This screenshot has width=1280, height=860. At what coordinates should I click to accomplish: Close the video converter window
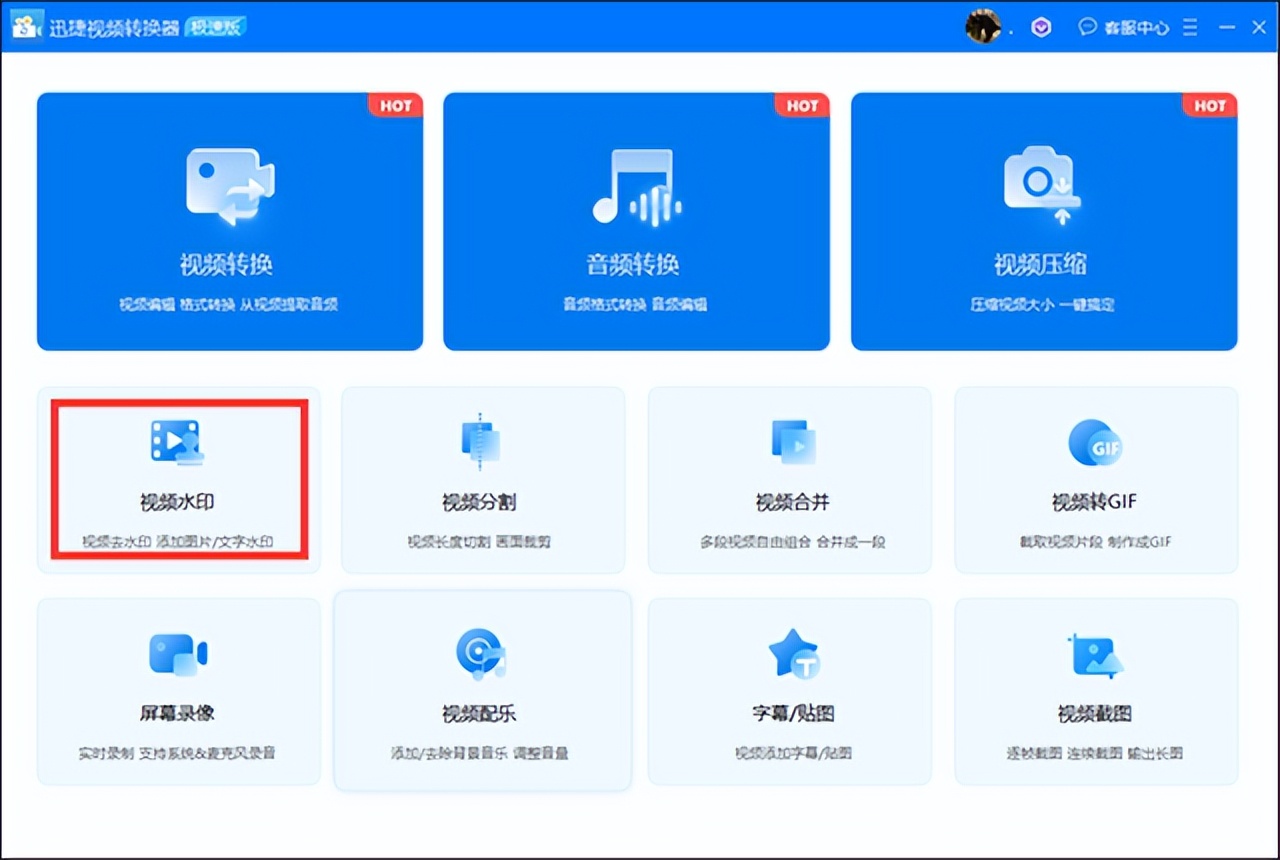click(x=1259, y=28)
